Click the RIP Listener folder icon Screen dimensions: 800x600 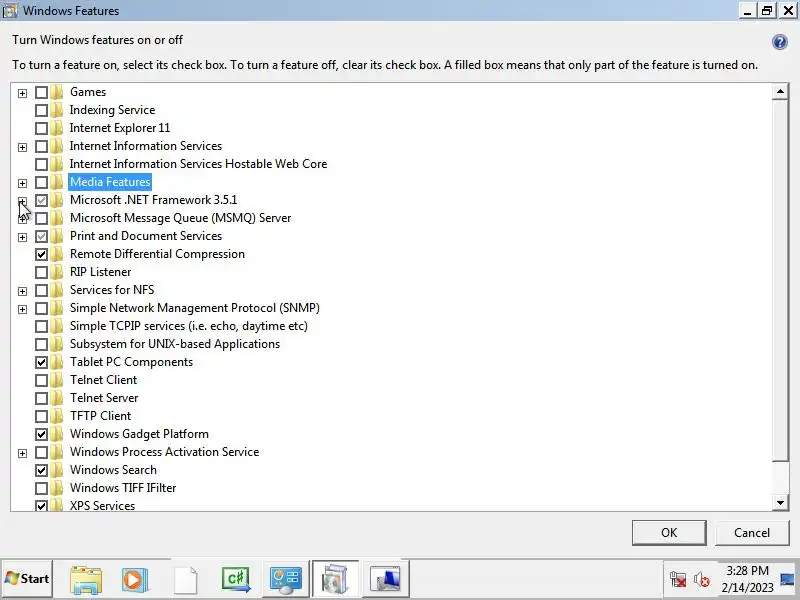pos(57,272)
